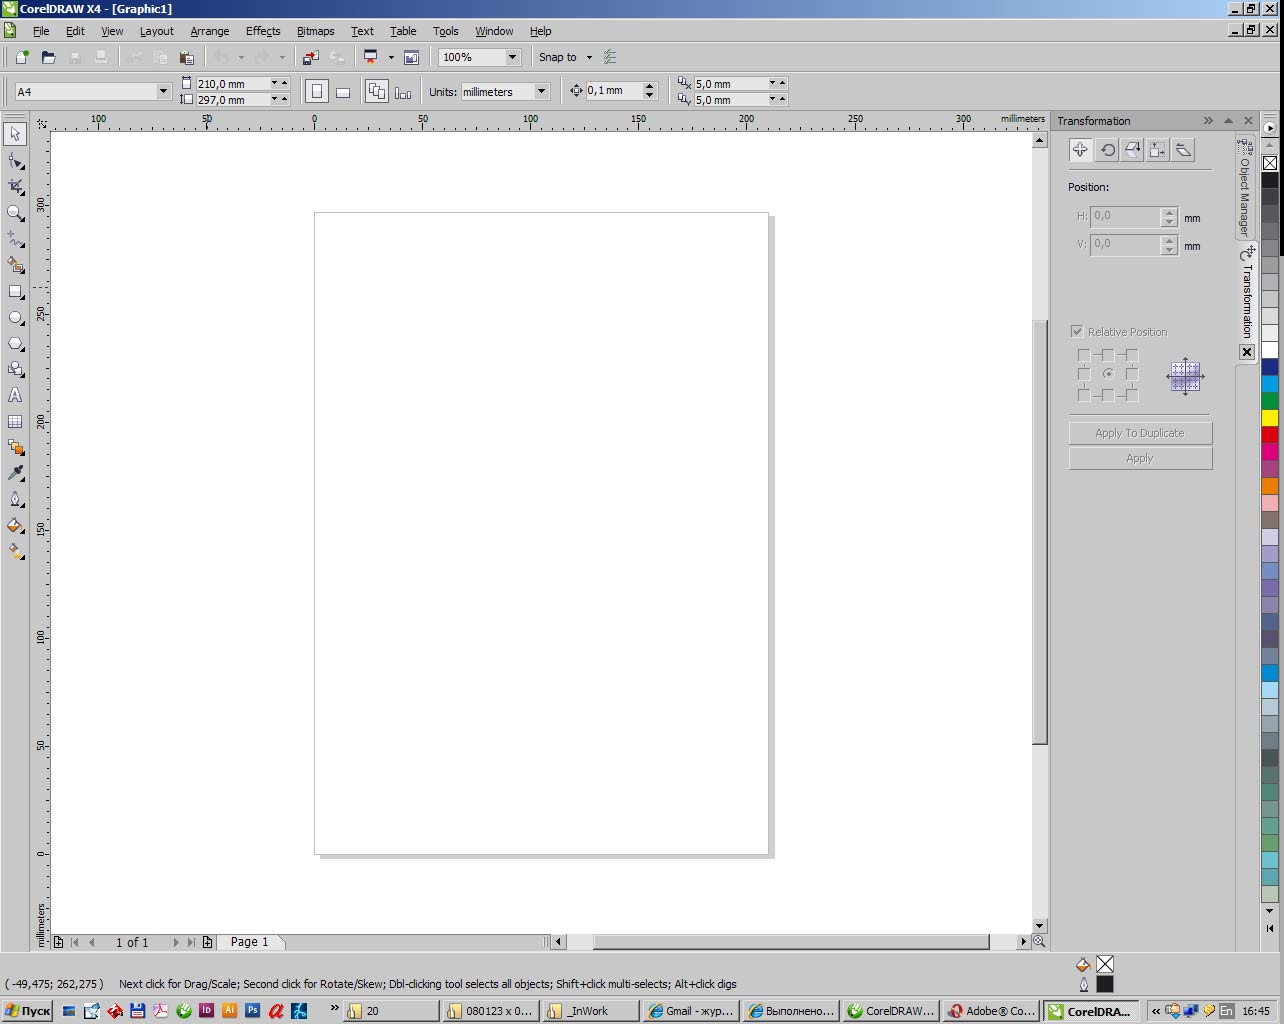Click the Paste toolbar icon
The height and width of the screenshot is (1024, 1284).
186,57
